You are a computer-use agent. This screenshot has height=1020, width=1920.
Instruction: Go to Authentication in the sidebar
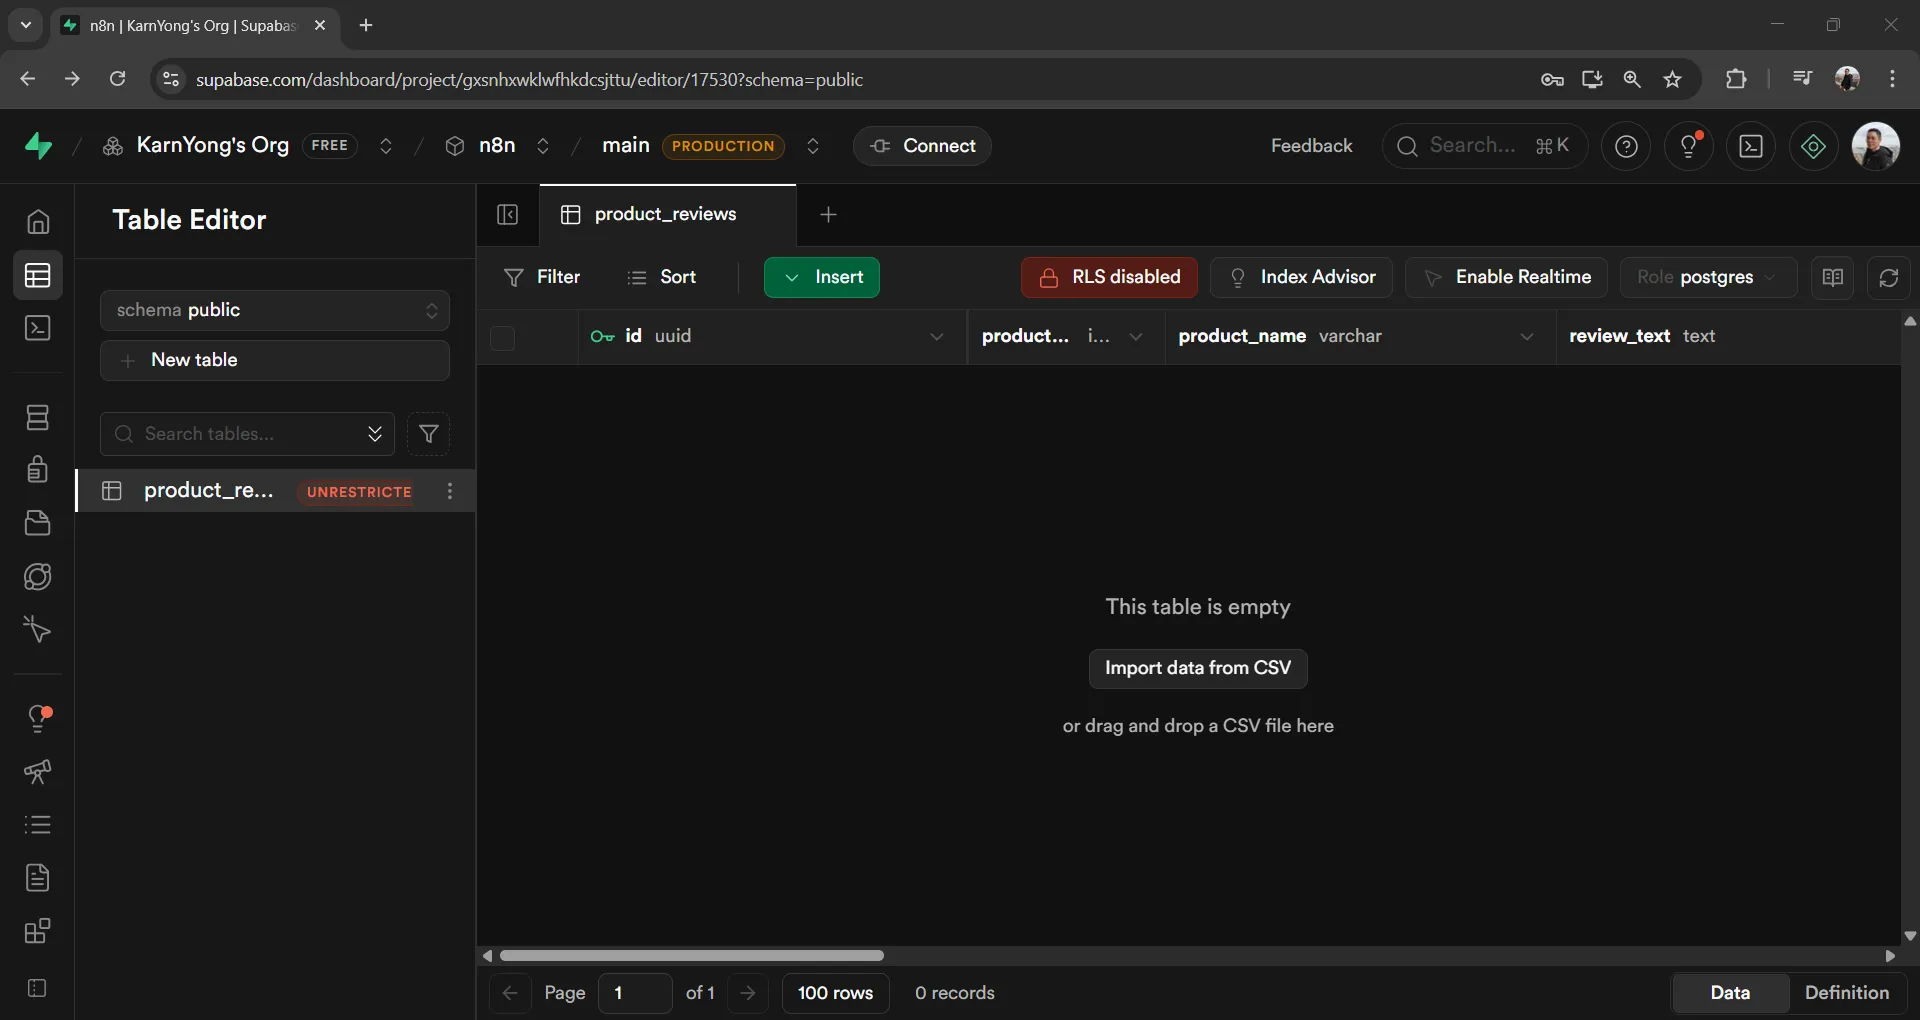click(x=38, y=470)
